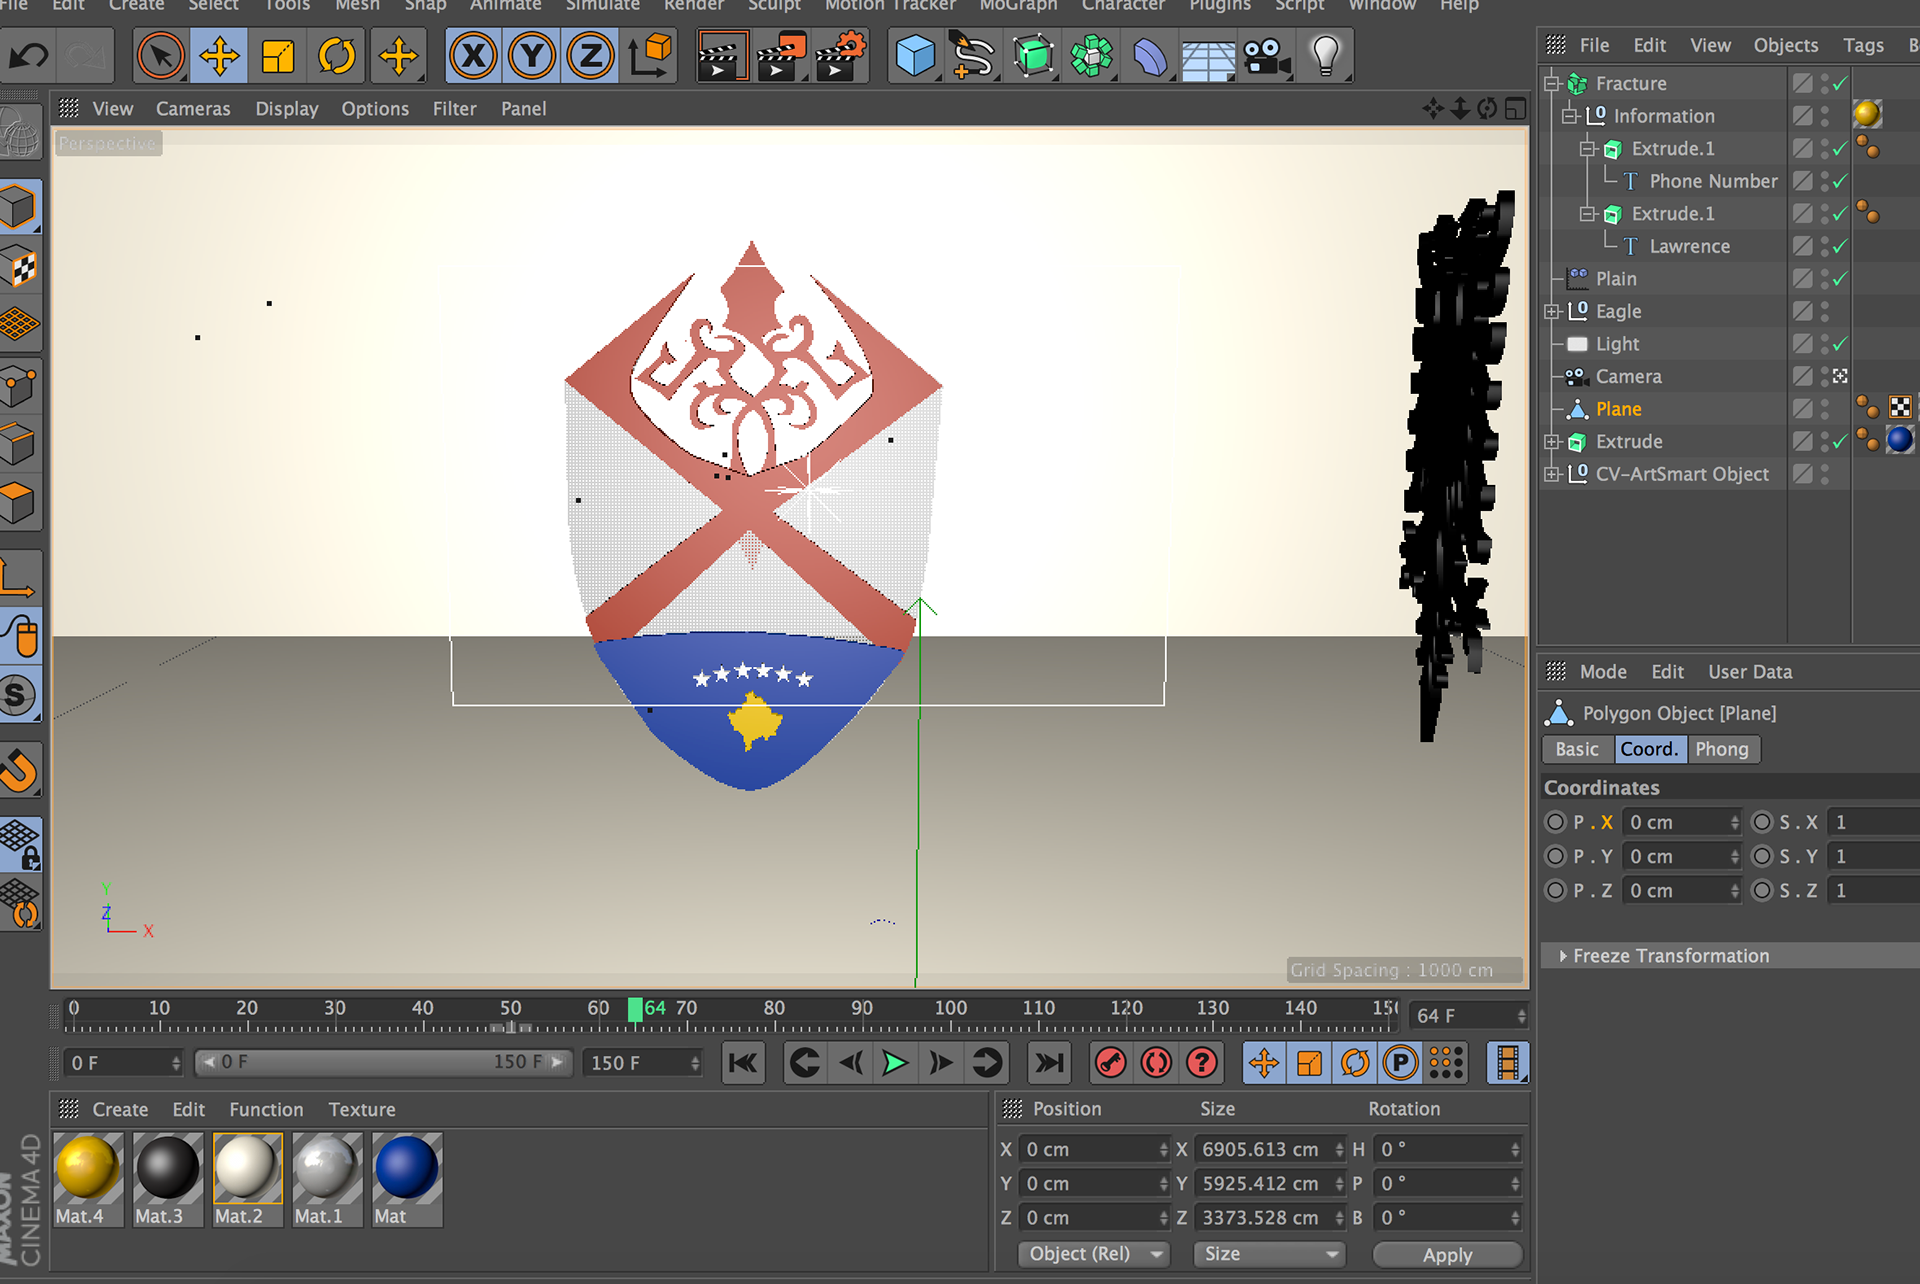Screen dimensions: 1920x1284
Task: Select the blue Mat material swatch
Action: point(406,1168)
